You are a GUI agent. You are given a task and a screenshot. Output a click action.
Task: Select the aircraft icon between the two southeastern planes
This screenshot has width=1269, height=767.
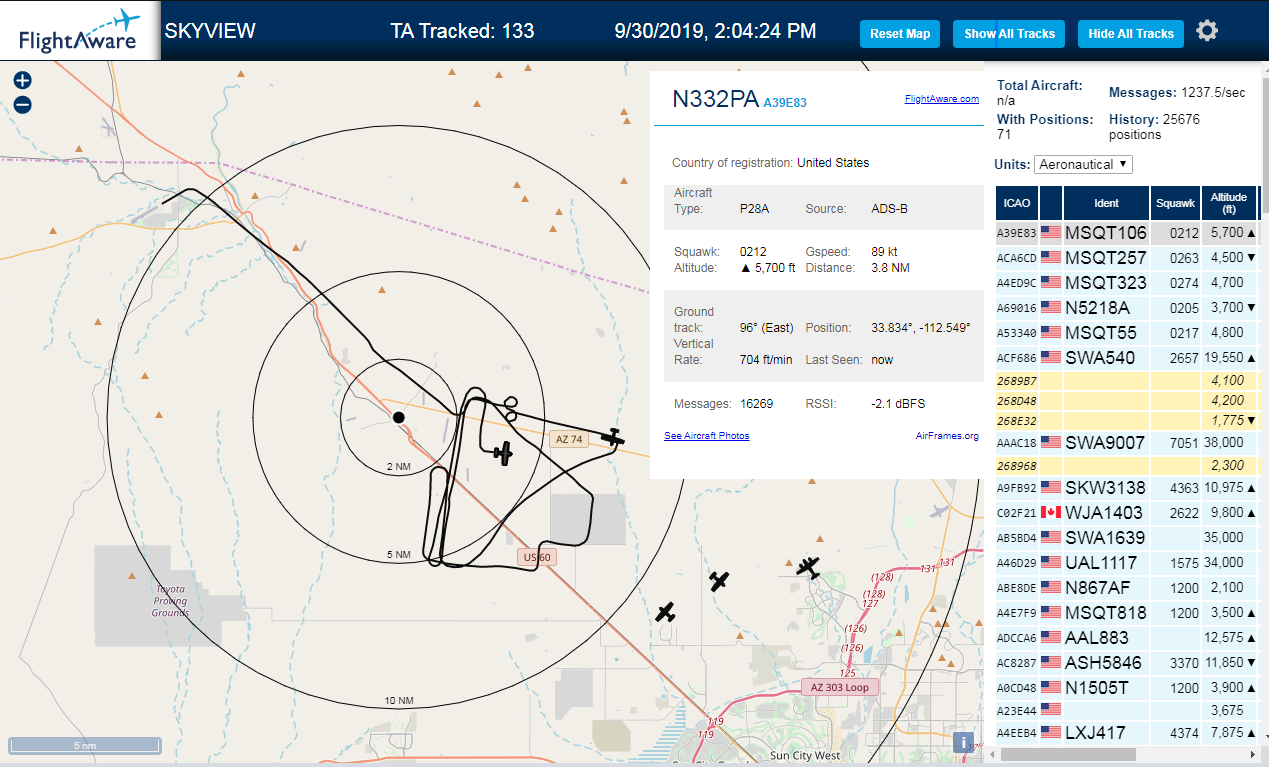(x=718, y=581)
